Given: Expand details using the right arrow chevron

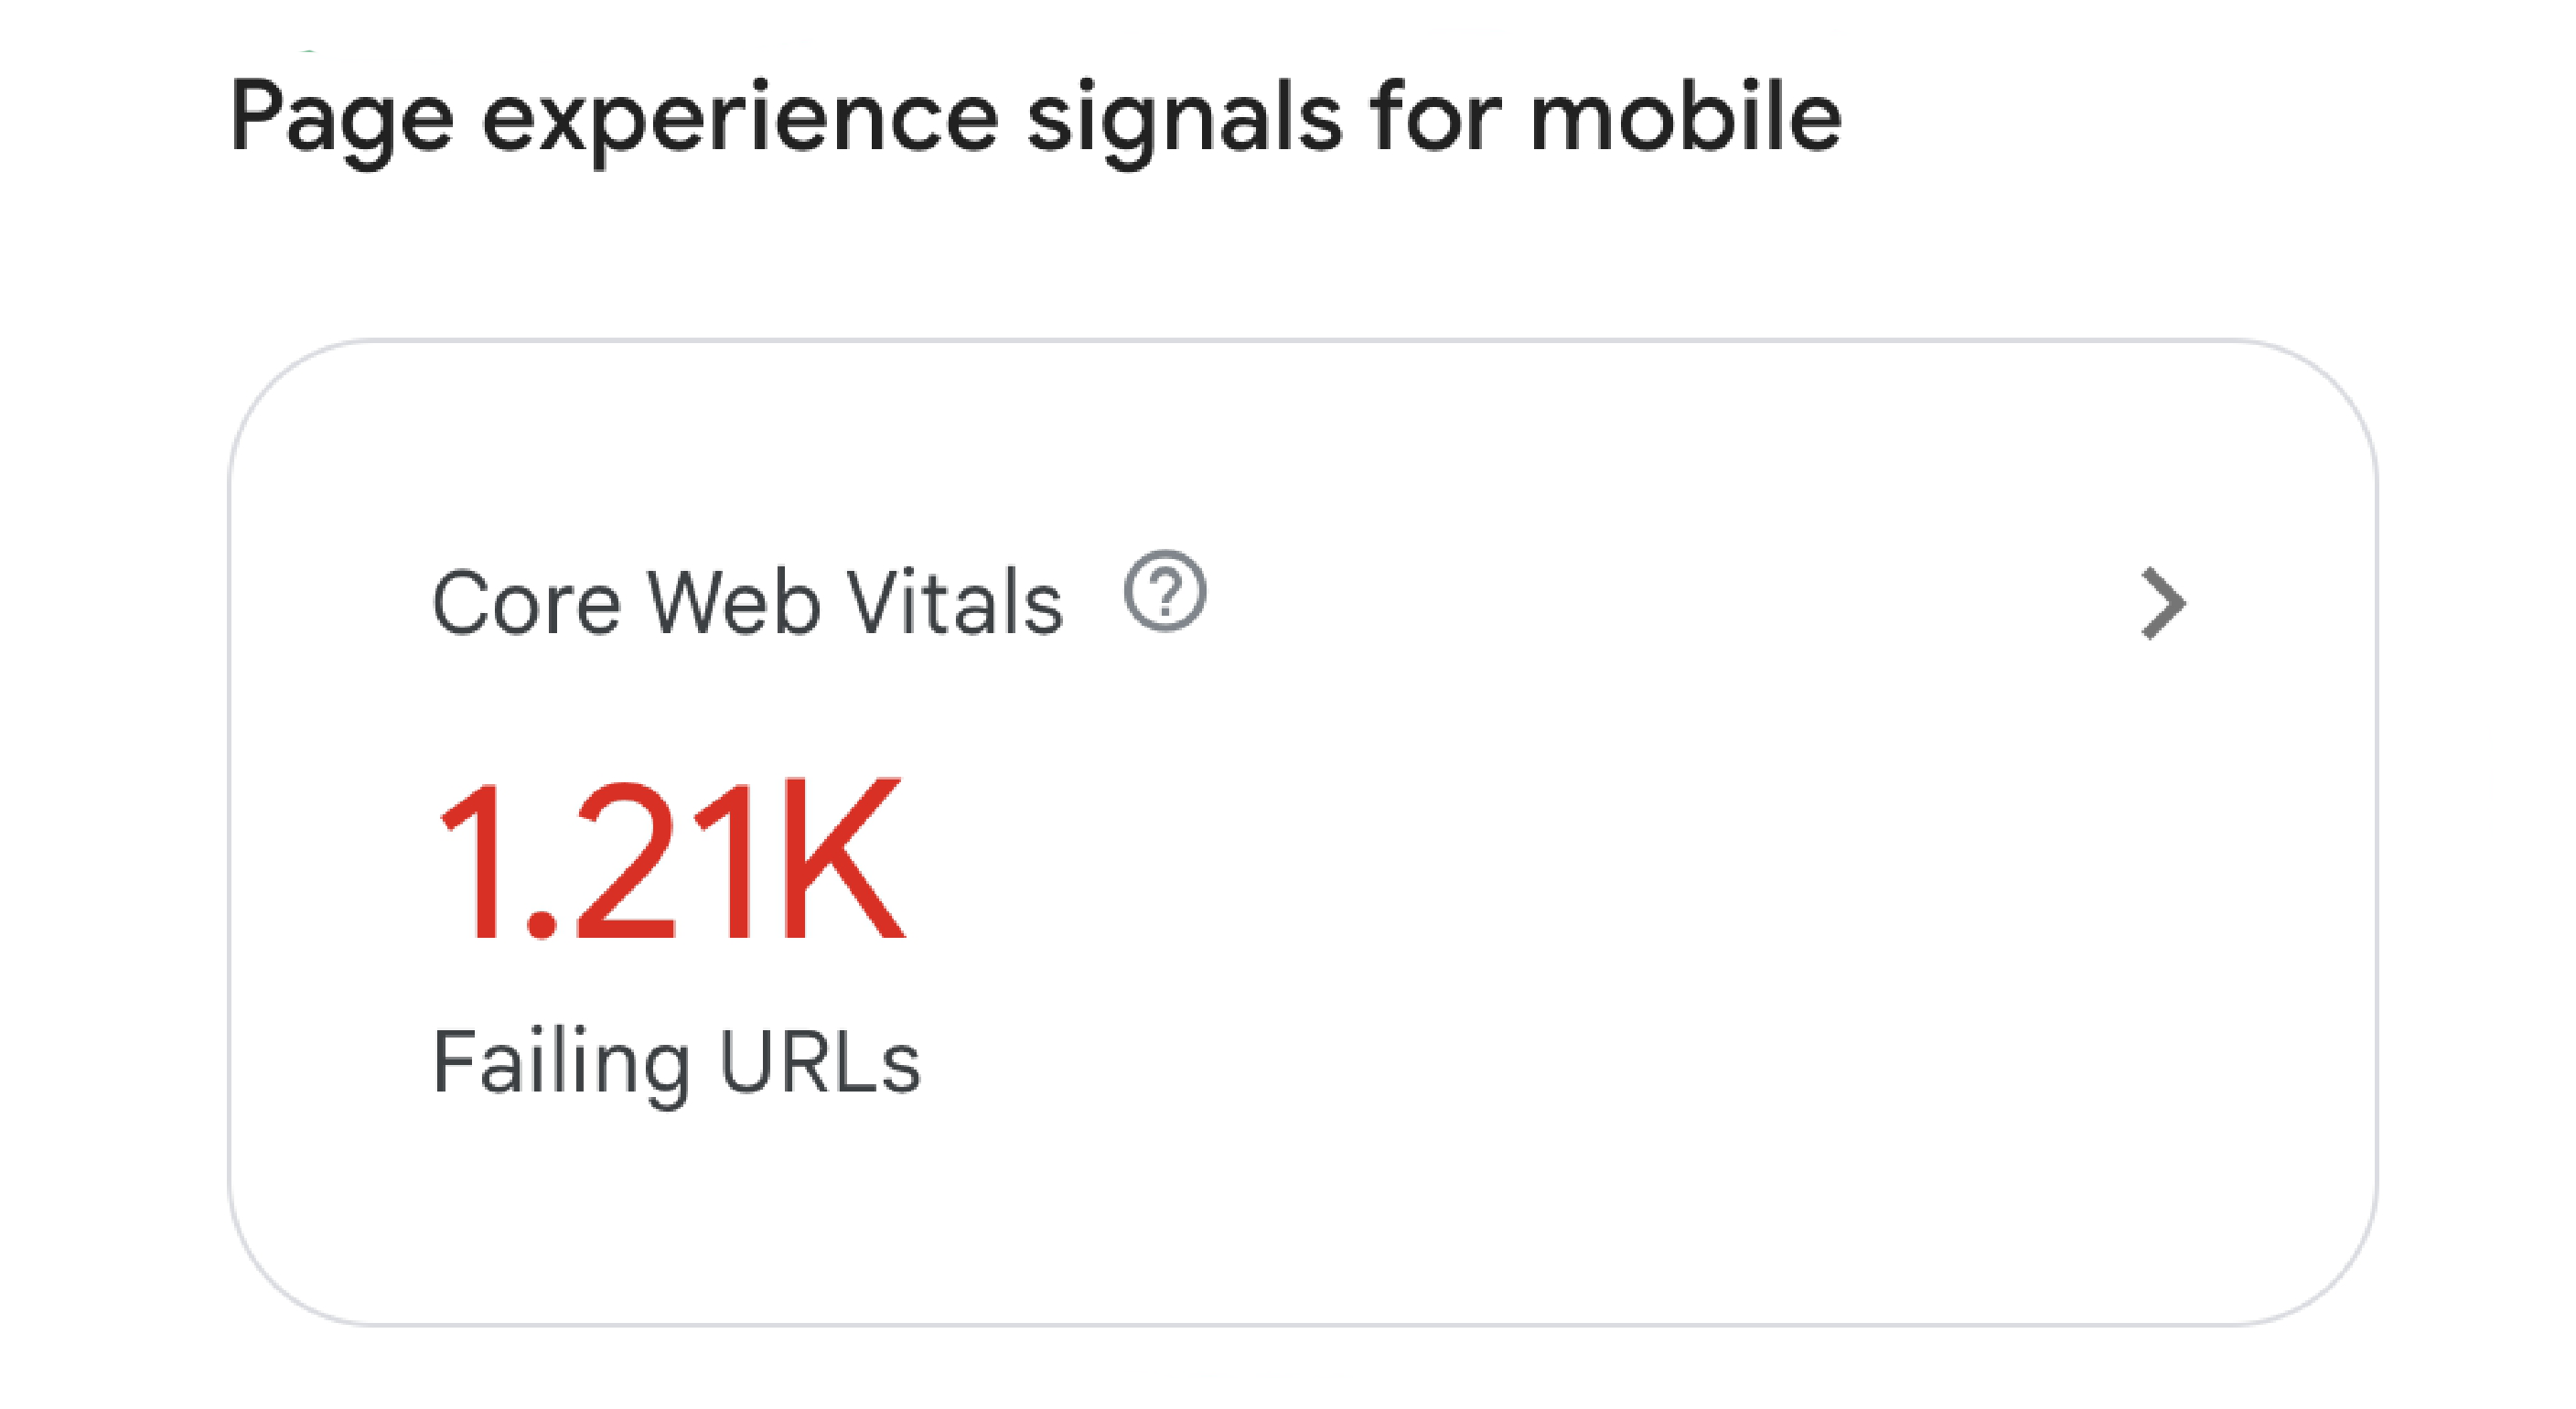Looking at the screenshot, I should click(2163, 603).
